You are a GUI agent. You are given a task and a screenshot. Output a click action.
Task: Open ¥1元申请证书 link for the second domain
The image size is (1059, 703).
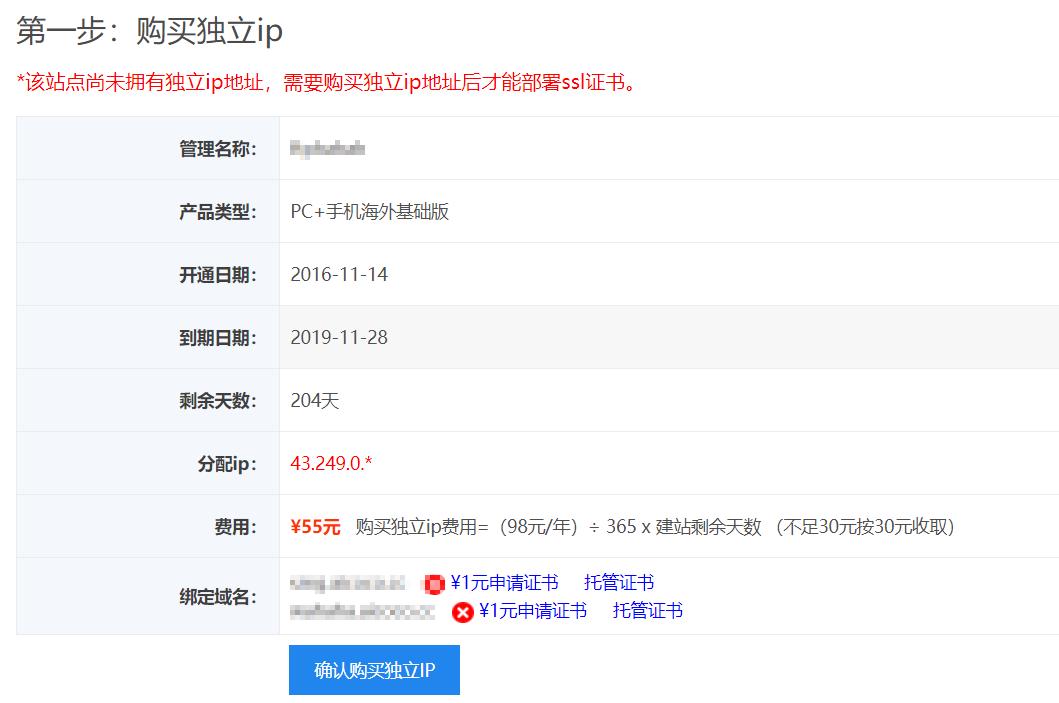pos(533,610)
